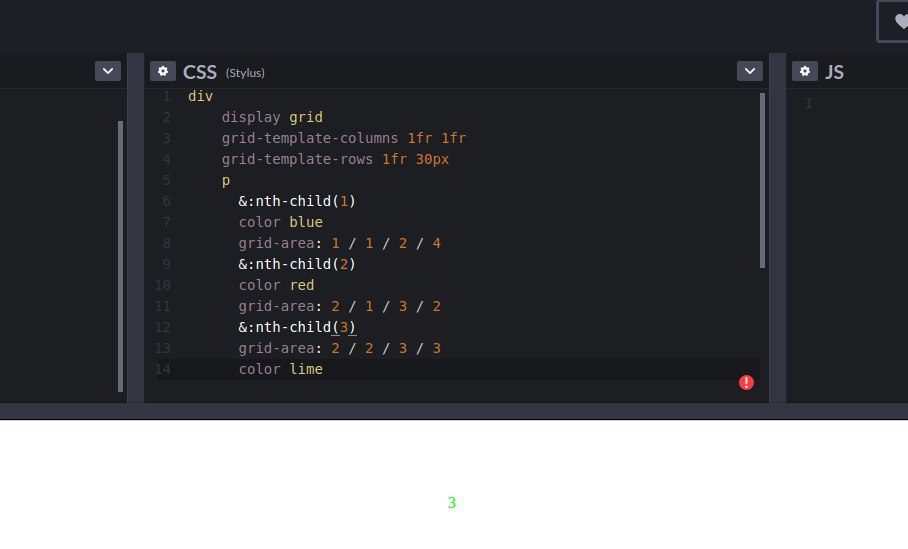Click the (Stylus) preprocessor label
This screenshot has height=549, width=908.
(x=245, y=73)
